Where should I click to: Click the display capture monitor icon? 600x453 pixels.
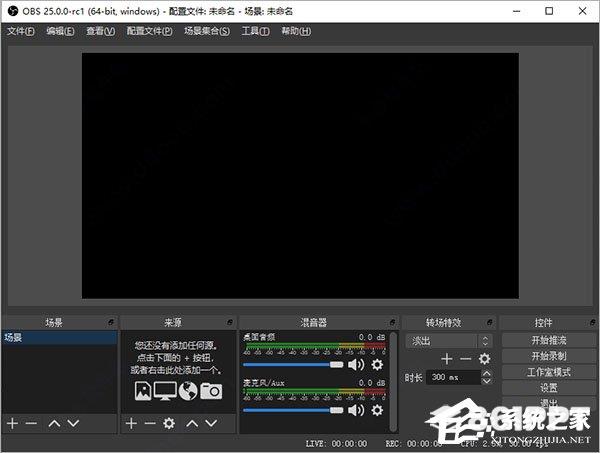(165, 391)
